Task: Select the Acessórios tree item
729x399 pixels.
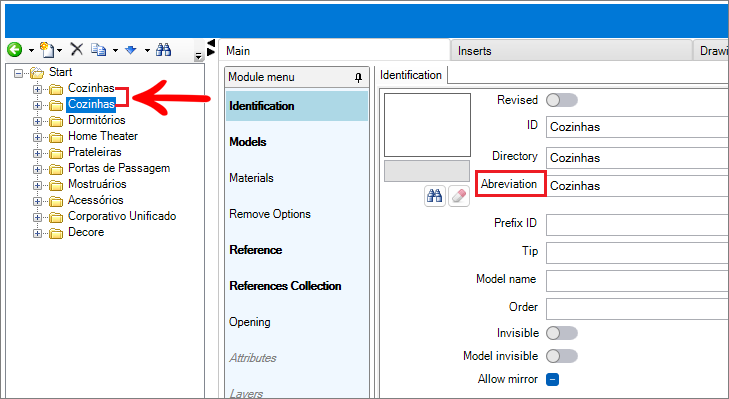Action: (x=96, y=200)
